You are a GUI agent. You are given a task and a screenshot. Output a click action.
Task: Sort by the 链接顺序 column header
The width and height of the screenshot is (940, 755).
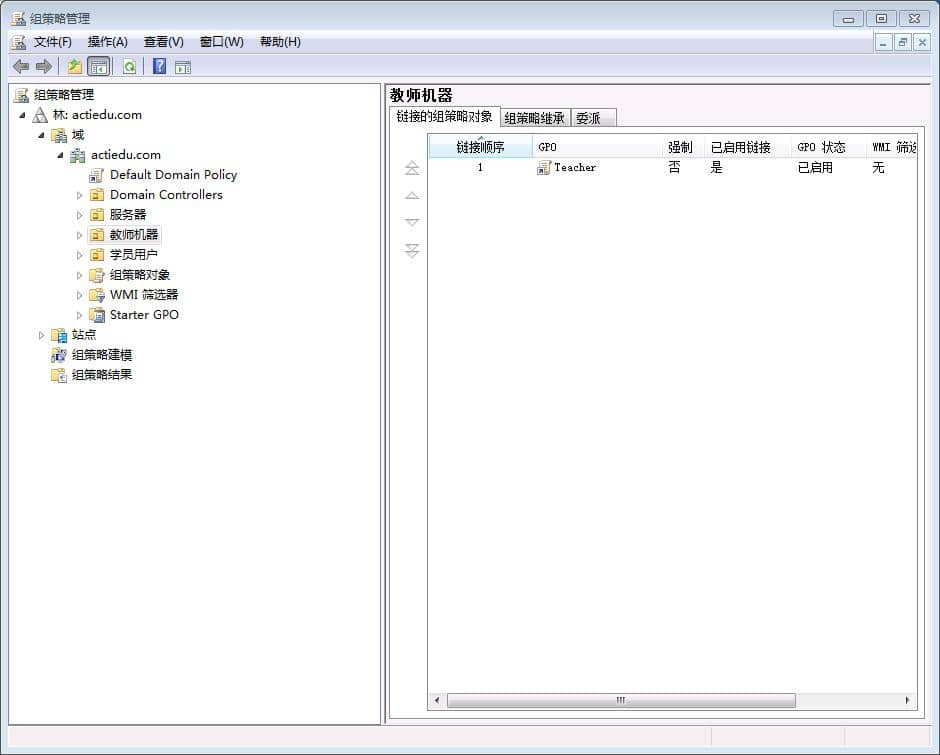[480, 147]
